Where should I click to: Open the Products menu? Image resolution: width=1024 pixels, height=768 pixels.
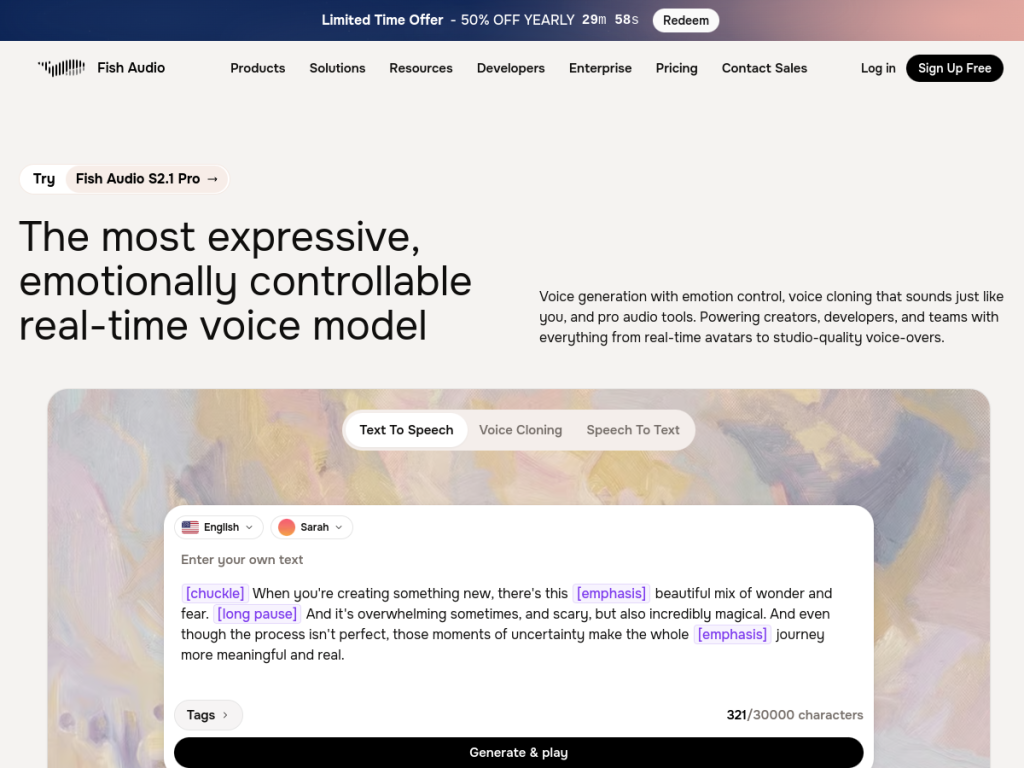click(258, 68)
